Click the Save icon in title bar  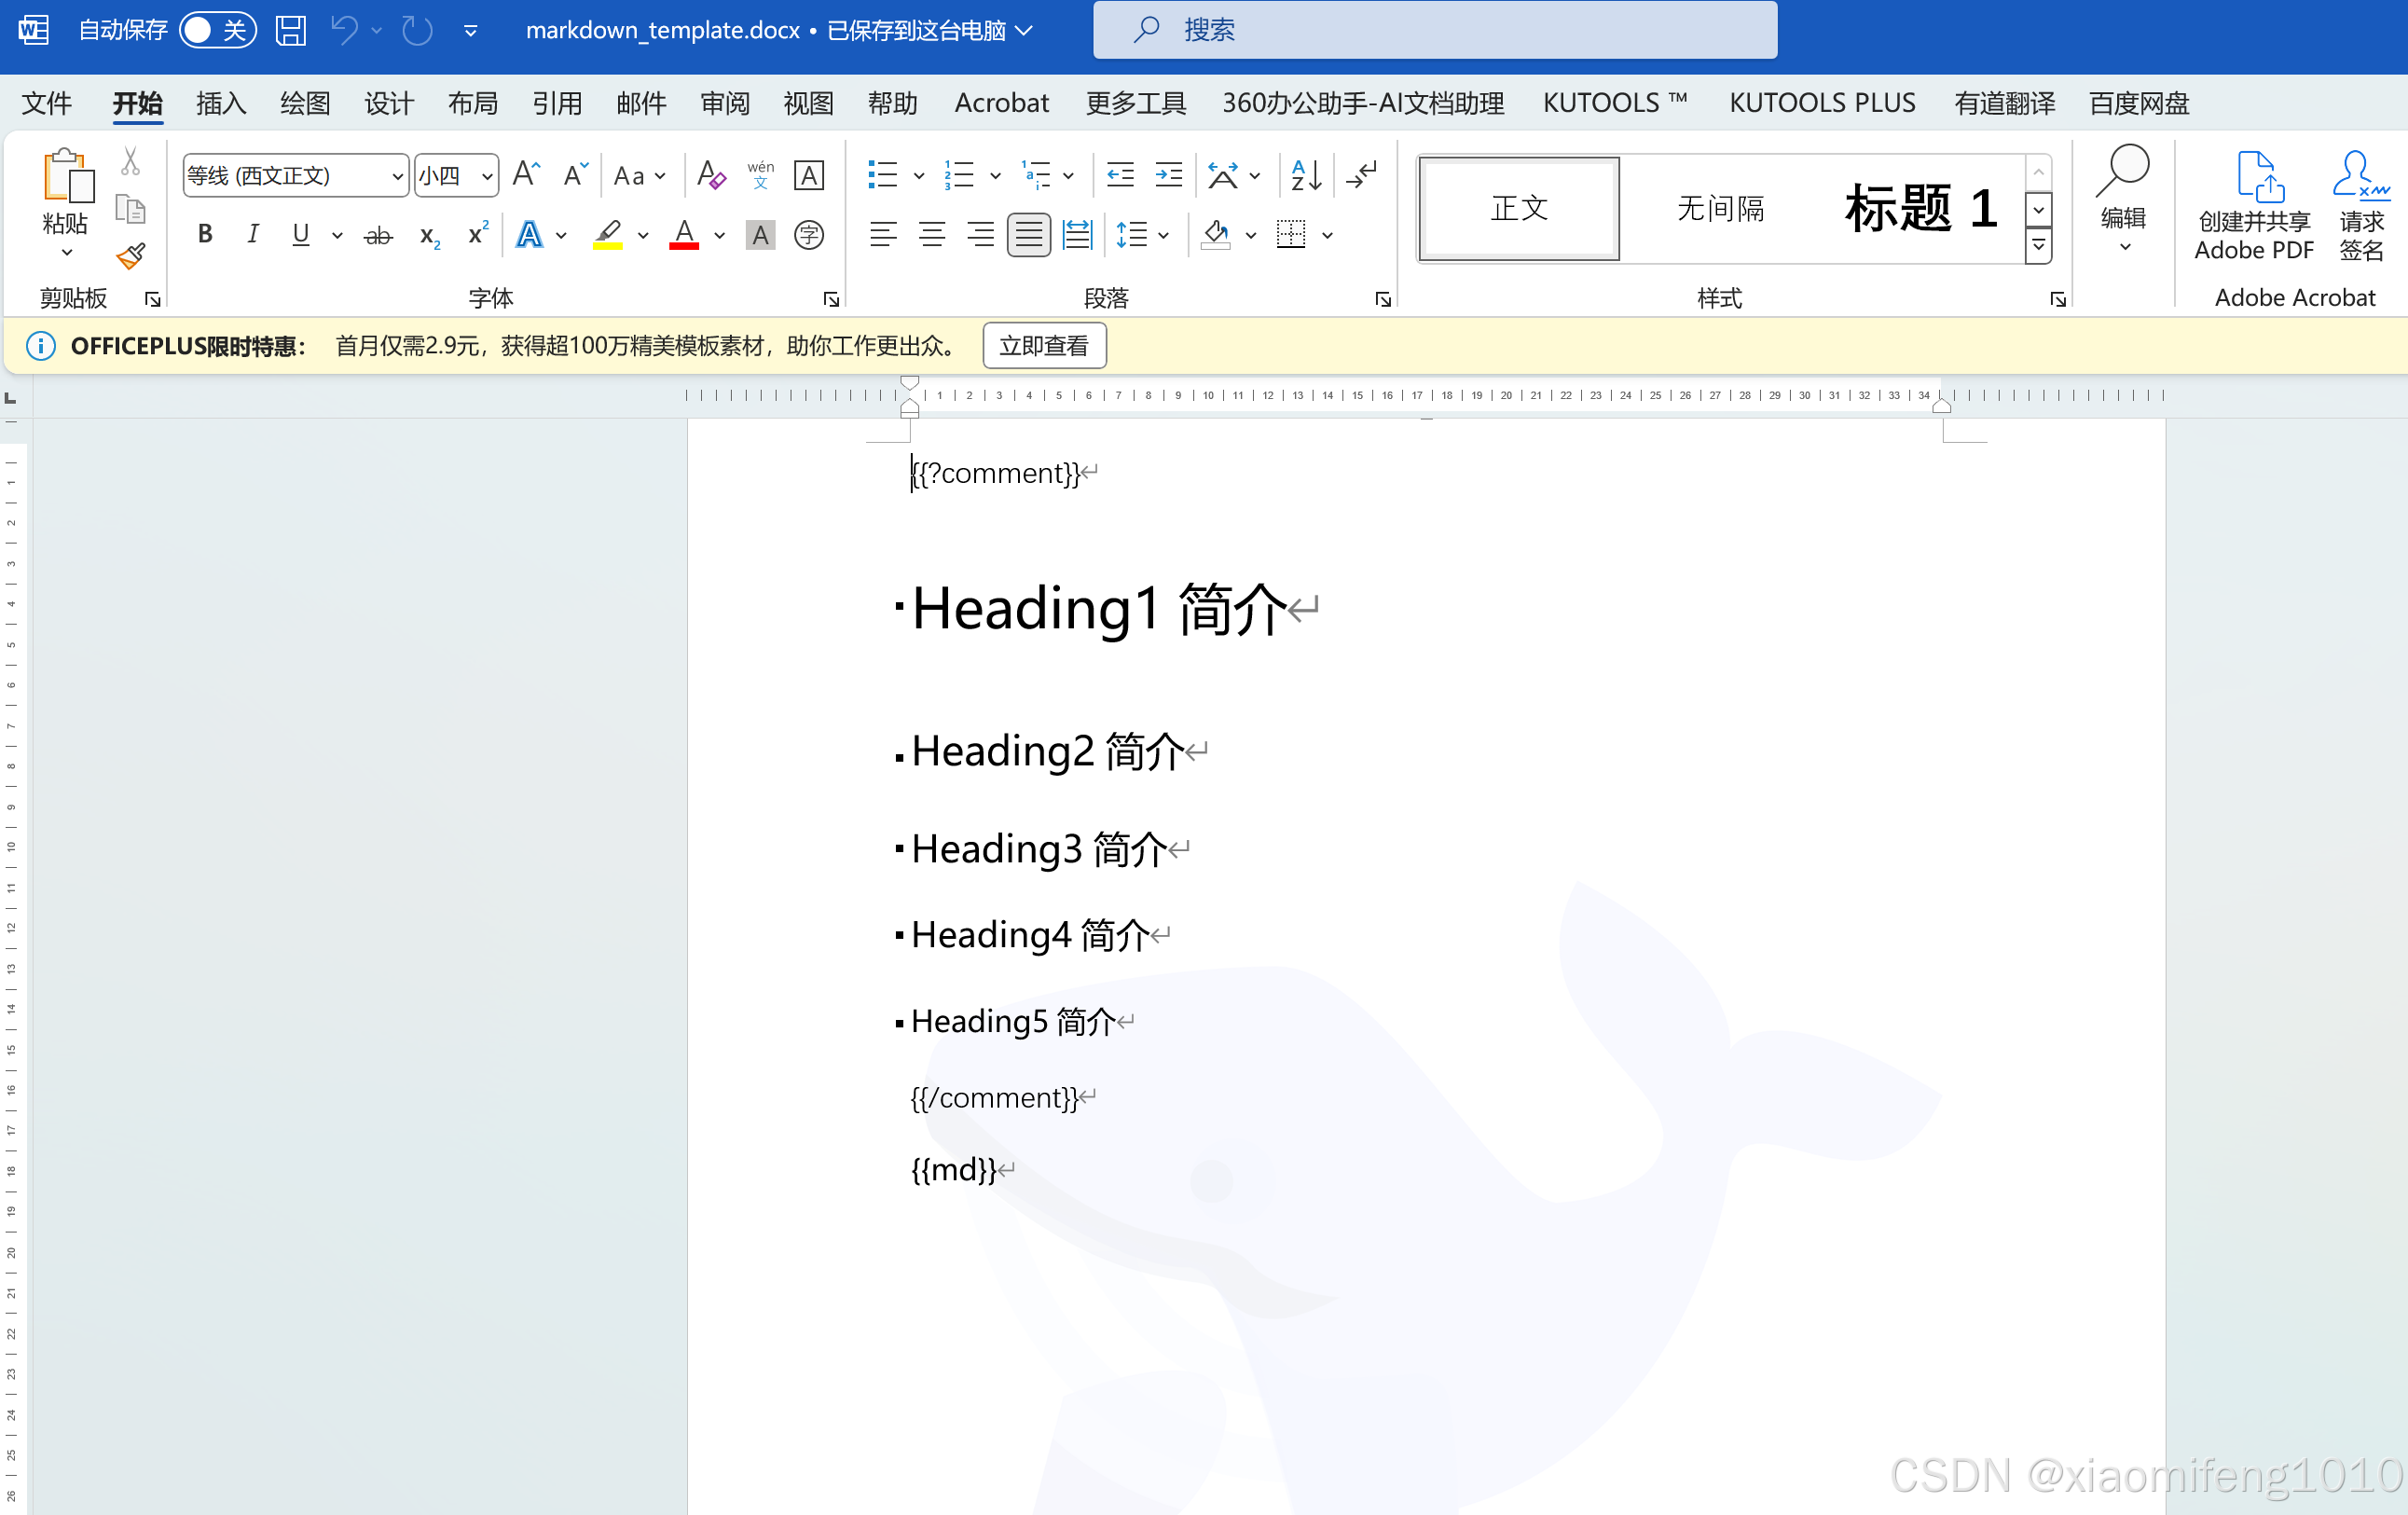tap(290, 30)
